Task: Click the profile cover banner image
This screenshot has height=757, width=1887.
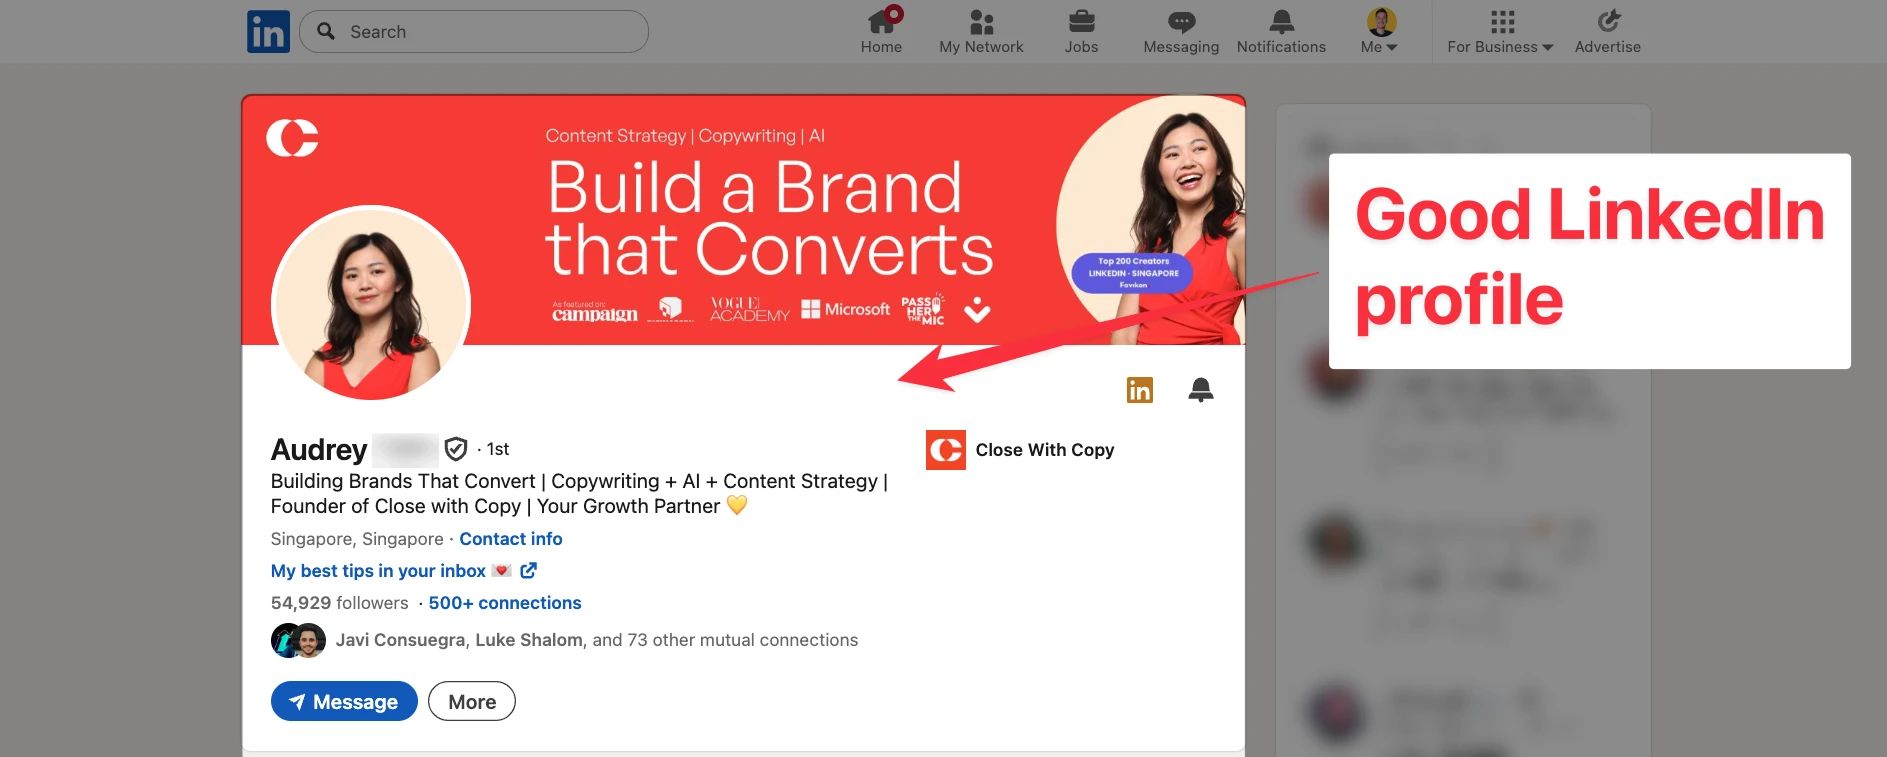Action: pyautogui.click(x=744, y=220)
